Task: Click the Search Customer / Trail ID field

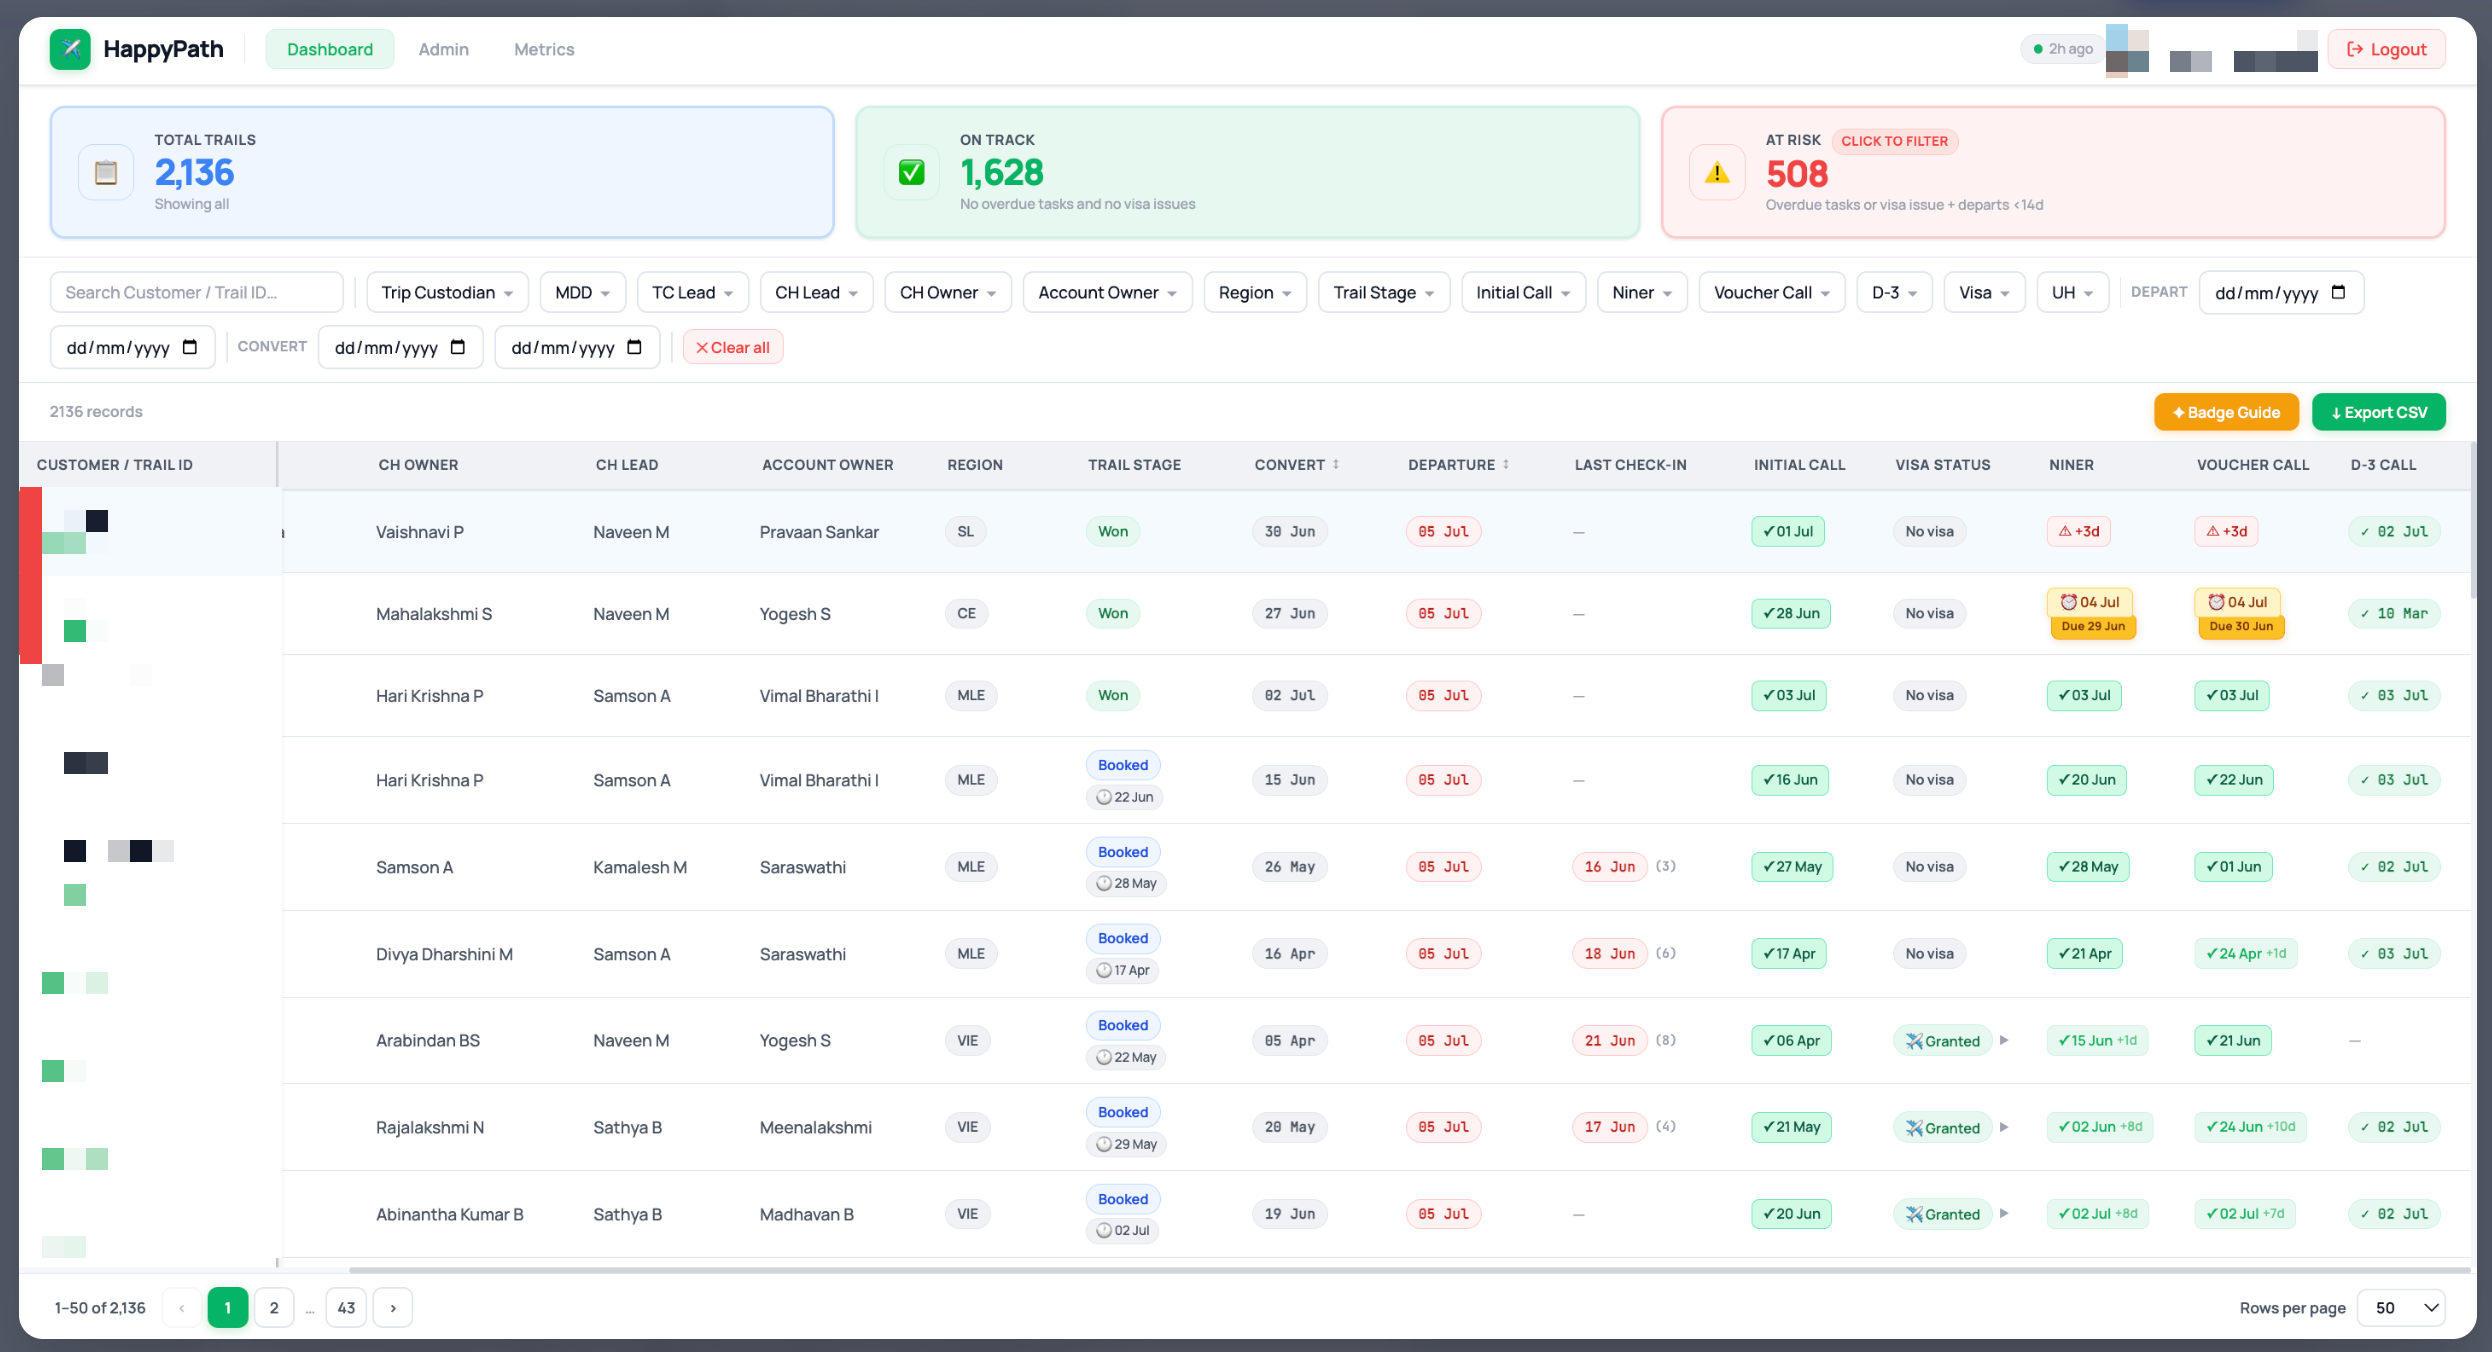Action: (x=197, y=292)
